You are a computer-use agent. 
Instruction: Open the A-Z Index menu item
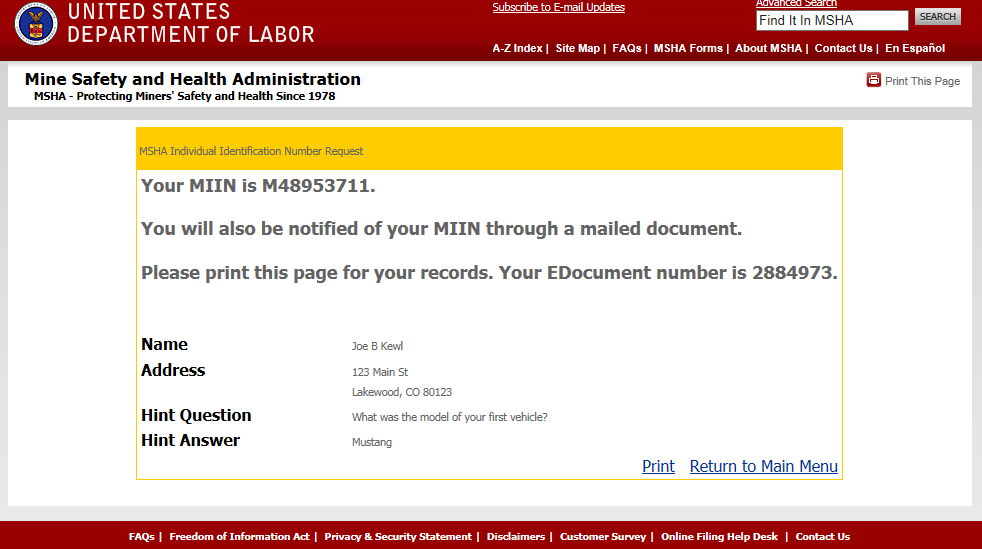517,48
